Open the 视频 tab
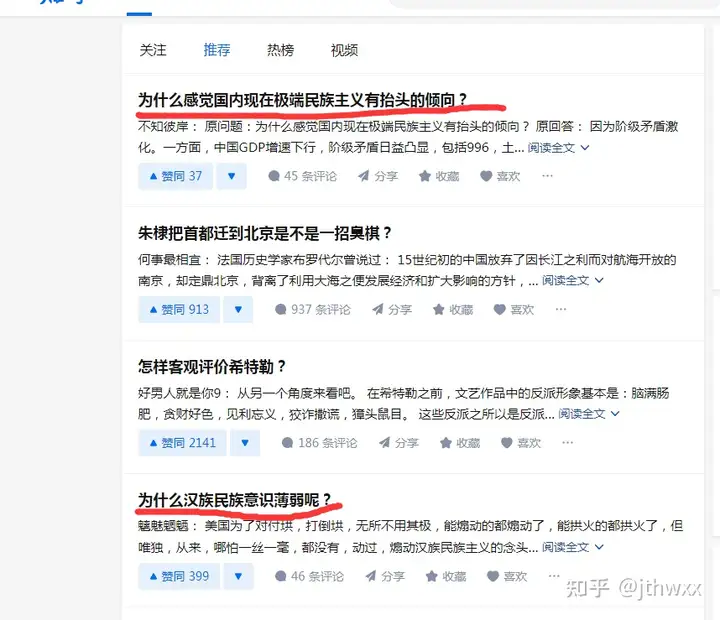The height and width of the screenshot is (620, 720). (344, 50)
